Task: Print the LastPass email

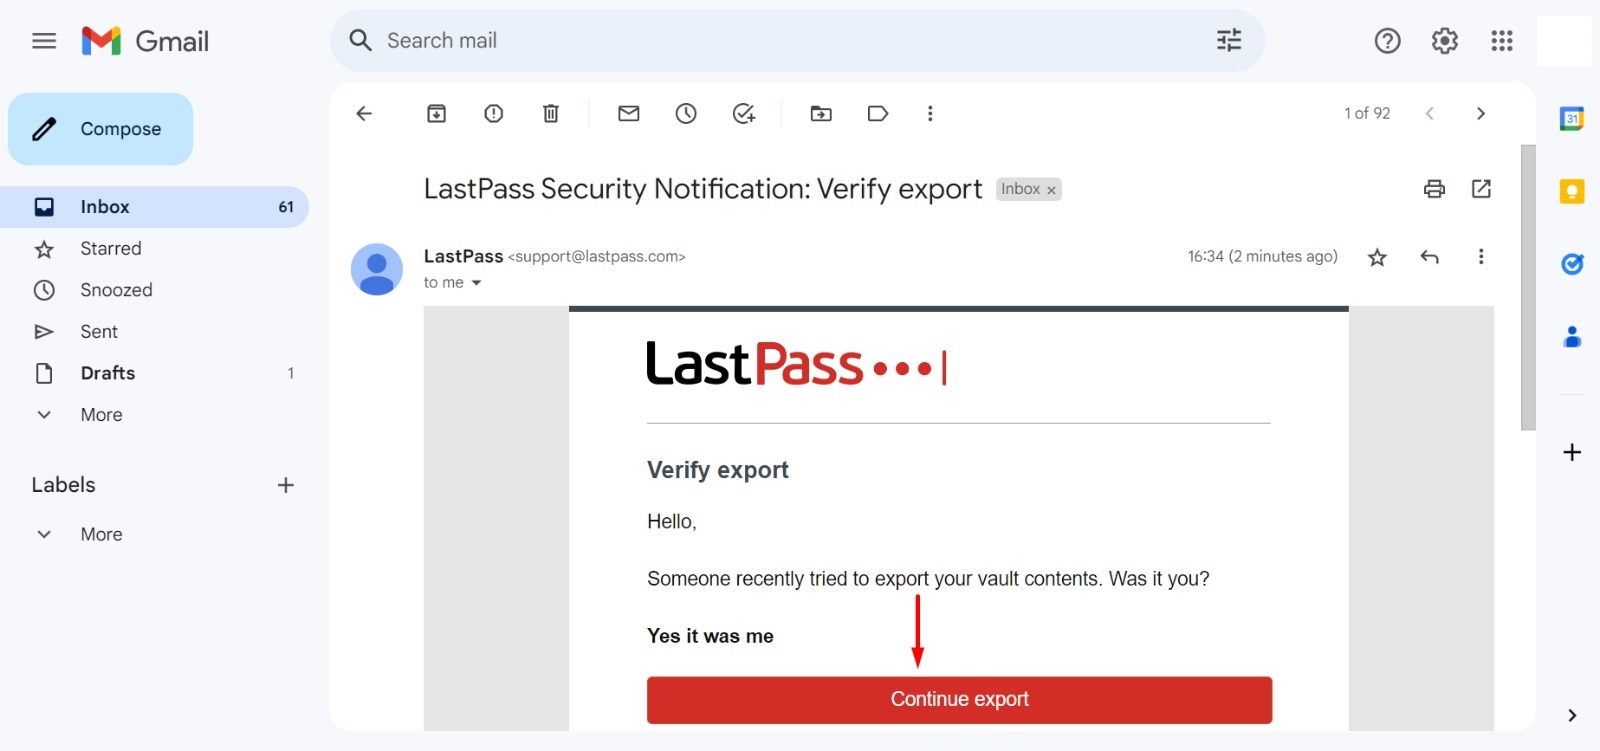Action: point(1435,188)
